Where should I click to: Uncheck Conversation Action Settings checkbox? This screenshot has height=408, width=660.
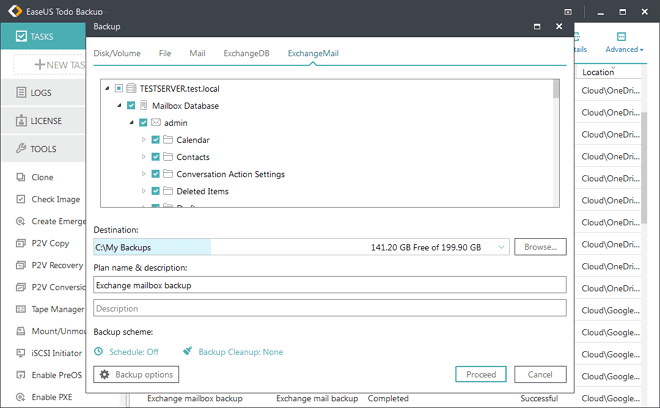point(155,174)
